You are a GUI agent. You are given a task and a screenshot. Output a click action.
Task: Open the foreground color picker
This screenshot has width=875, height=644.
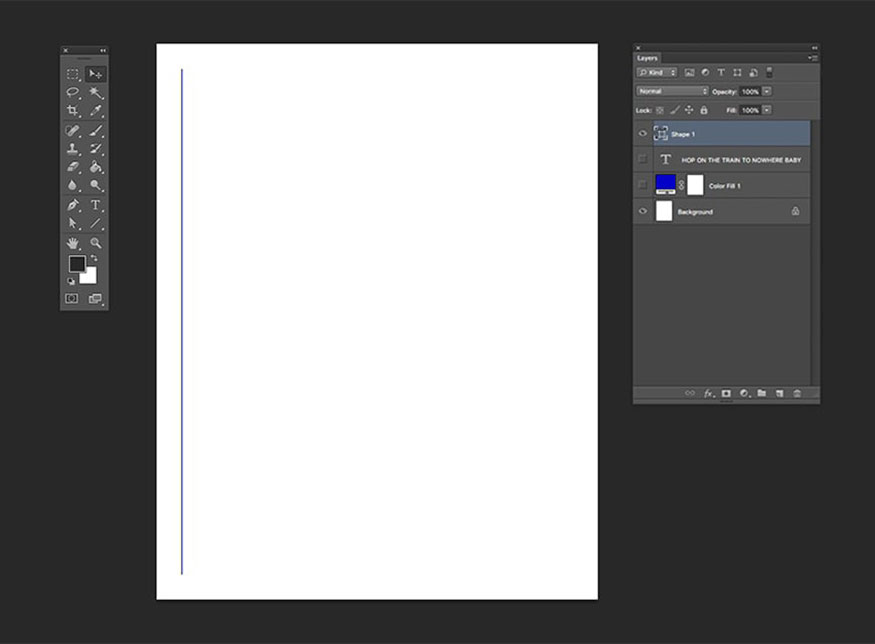coord(76,263)
